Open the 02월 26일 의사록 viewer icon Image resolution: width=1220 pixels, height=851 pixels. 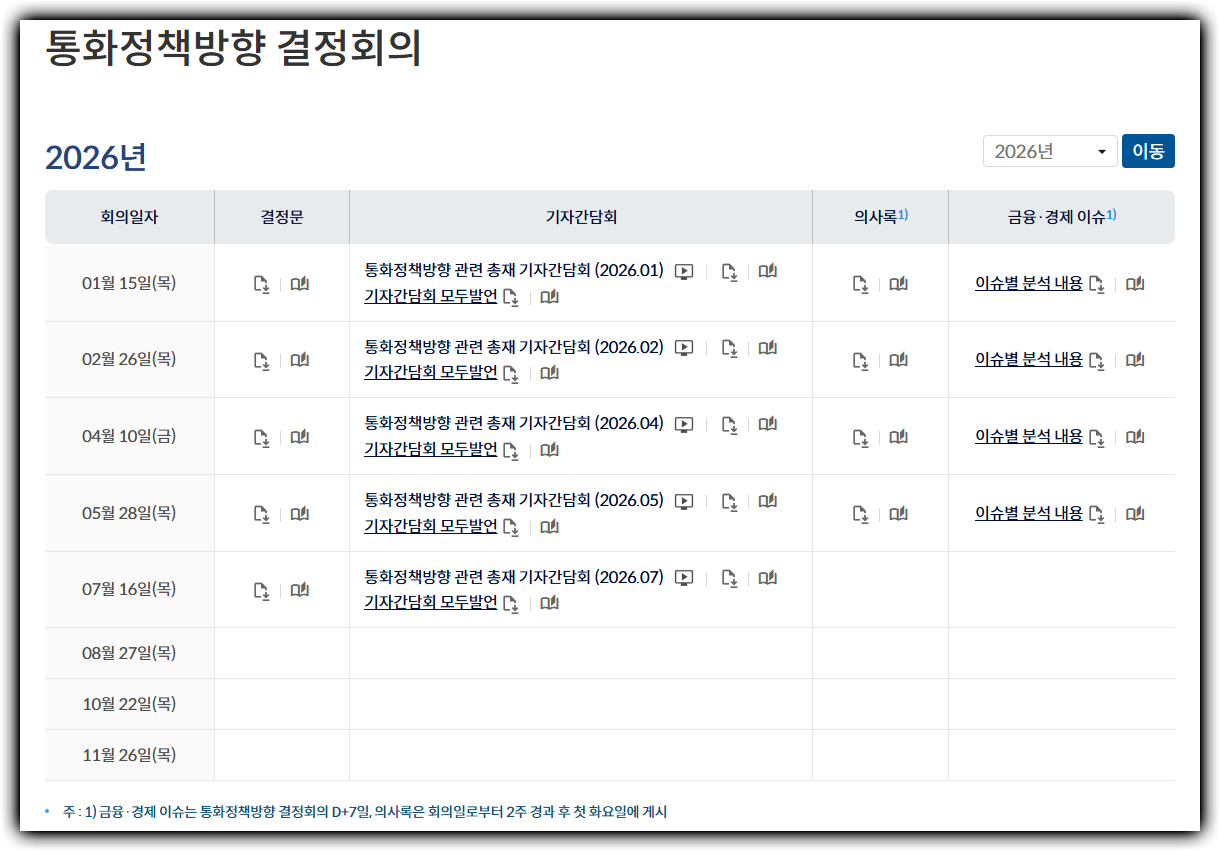coord(898,360)
